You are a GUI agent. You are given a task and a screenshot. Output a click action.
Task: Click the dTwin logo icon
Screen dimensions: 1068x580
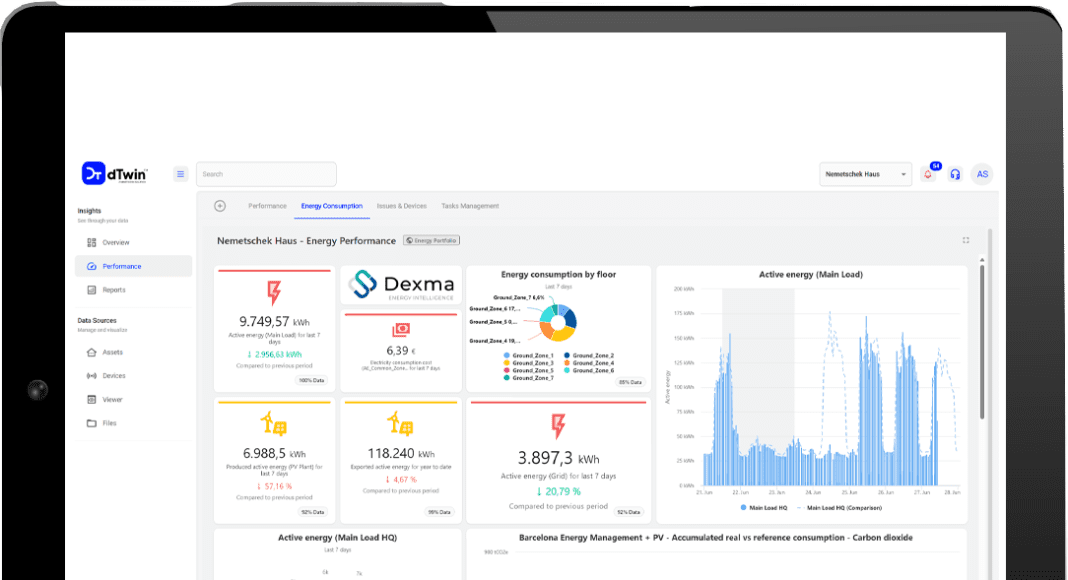click(x=94, y=173)
